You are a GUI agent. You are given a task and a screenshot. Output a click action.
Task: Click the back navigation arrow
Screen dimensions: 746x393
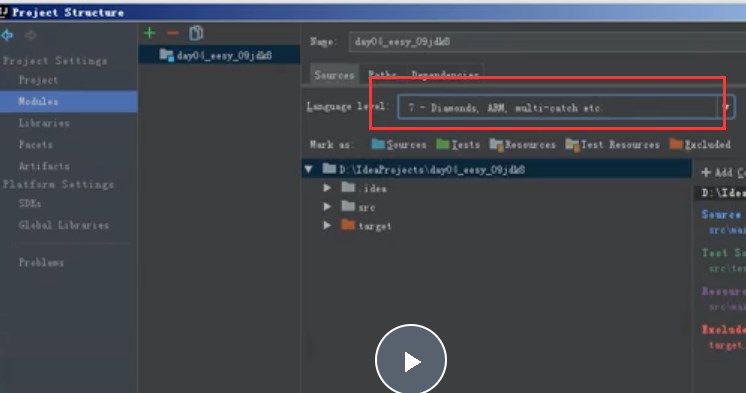tap(7, 35)
